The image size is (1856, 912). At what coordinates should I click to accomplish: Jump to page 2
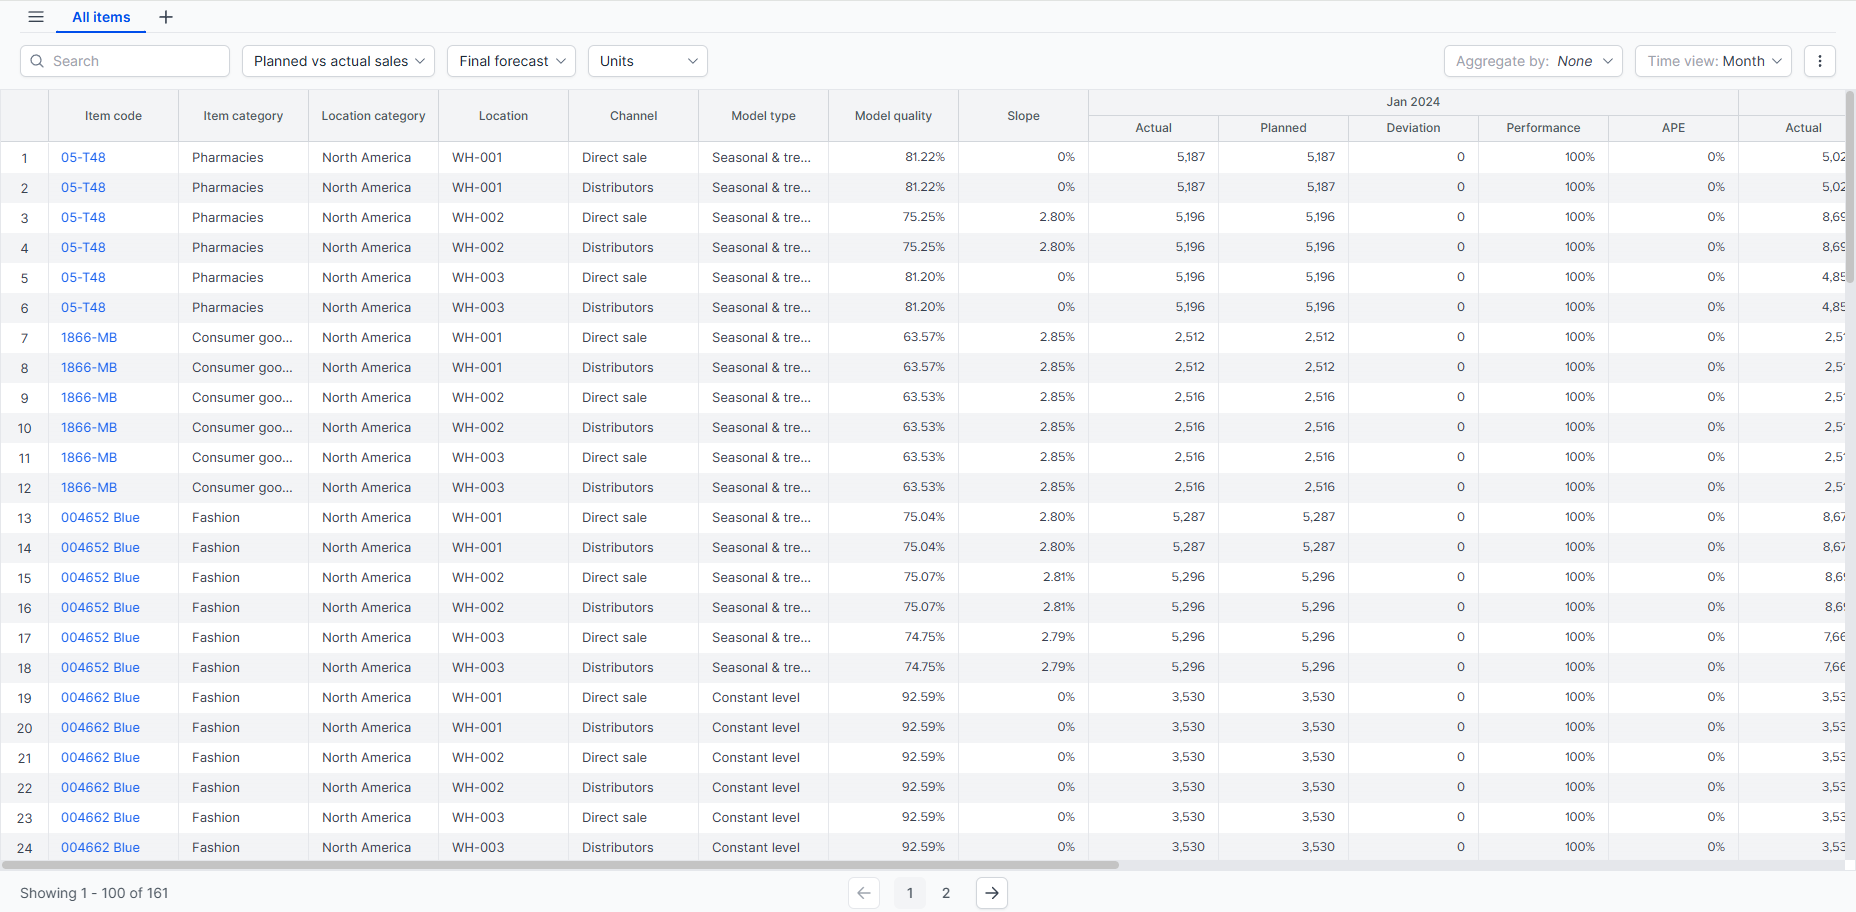tap(946, 893)
